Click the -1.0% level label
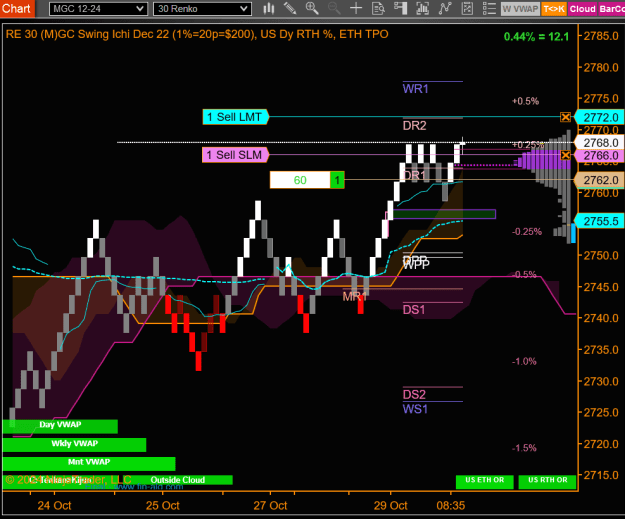Screen dimensions: 625x519 coord(524,362)
